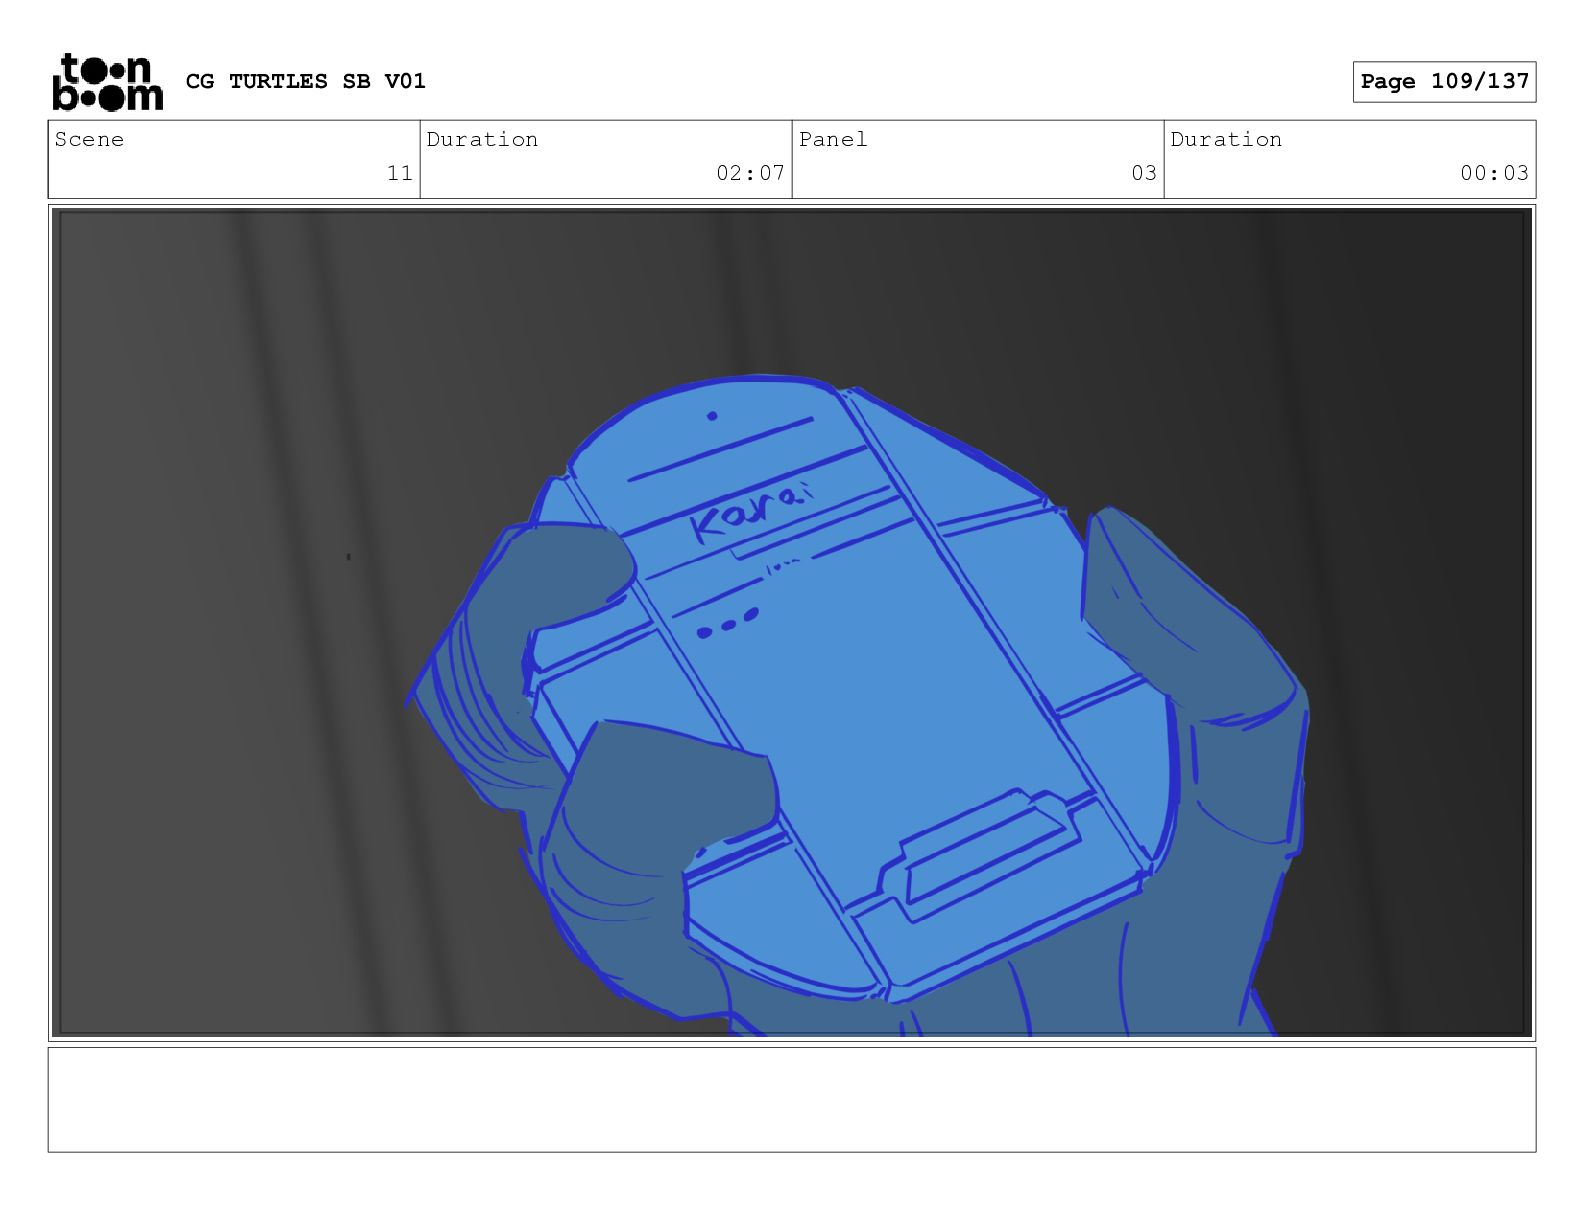This screenshot has width=1584, height=1224.
Task: Click the empty notes box below the panel
Action: 792,1099
